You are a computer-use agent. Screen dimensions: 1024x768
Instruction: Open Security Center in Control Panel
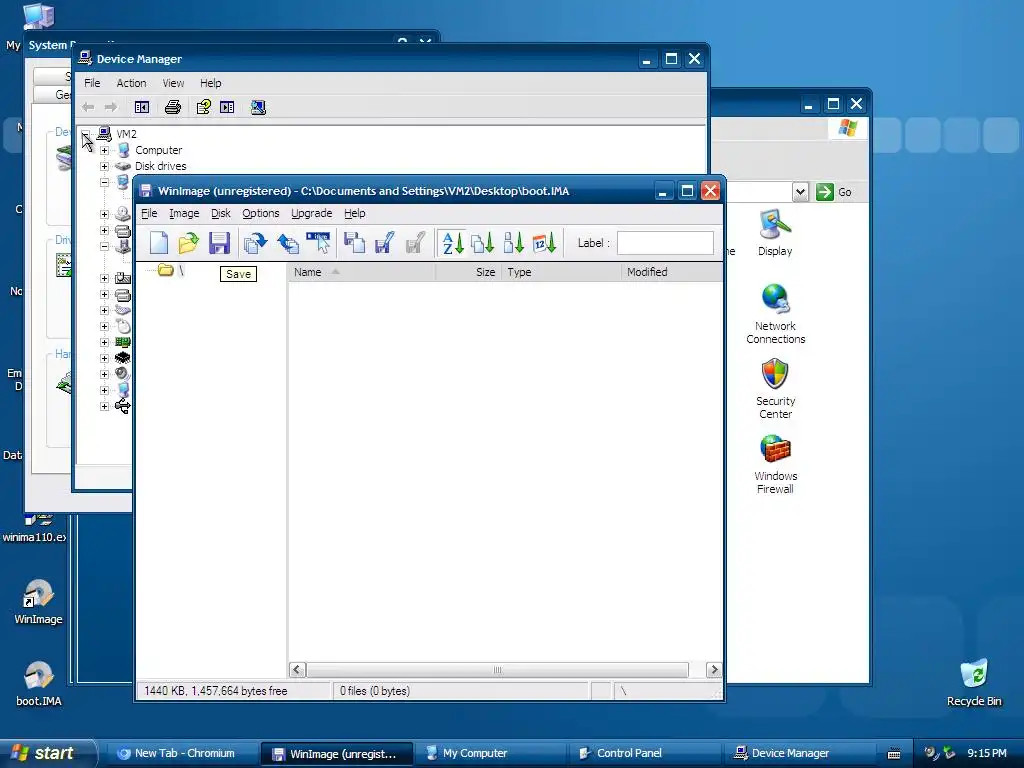click(775, 389)
